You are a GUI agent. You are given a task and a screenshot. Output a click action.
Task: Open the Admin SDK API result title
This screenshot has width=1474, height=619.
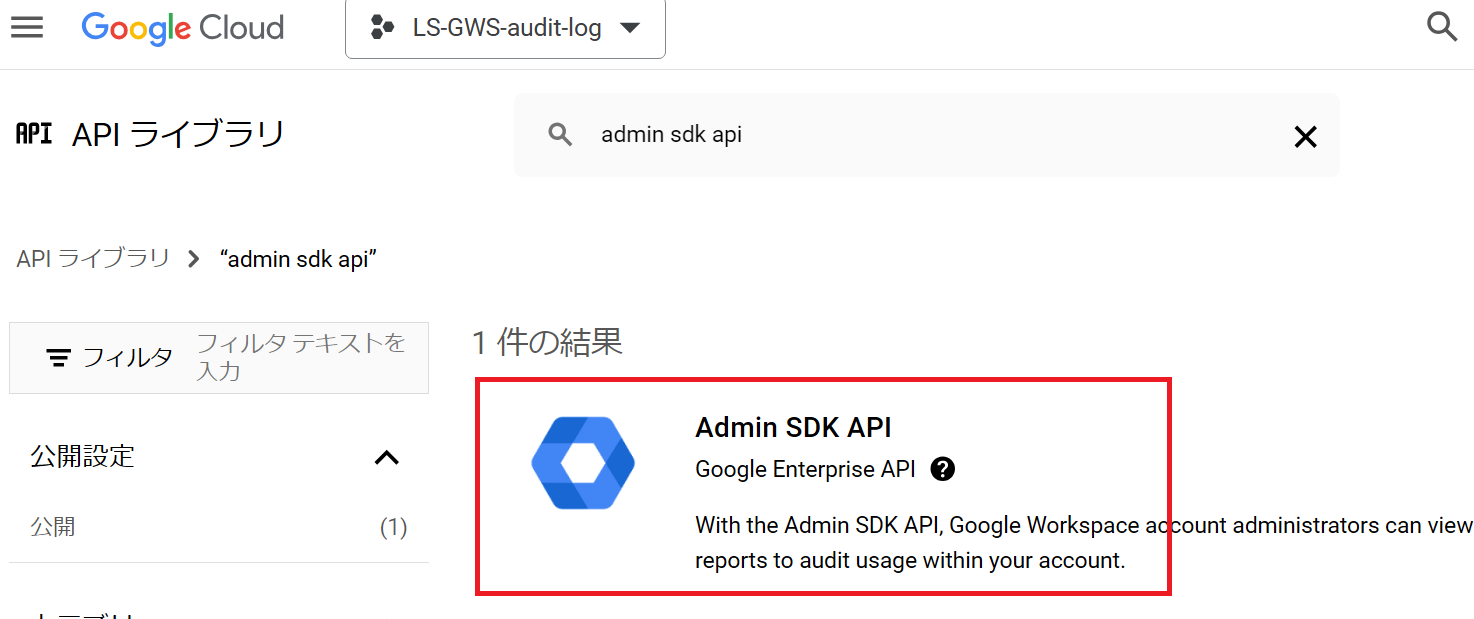coord(793,427)
